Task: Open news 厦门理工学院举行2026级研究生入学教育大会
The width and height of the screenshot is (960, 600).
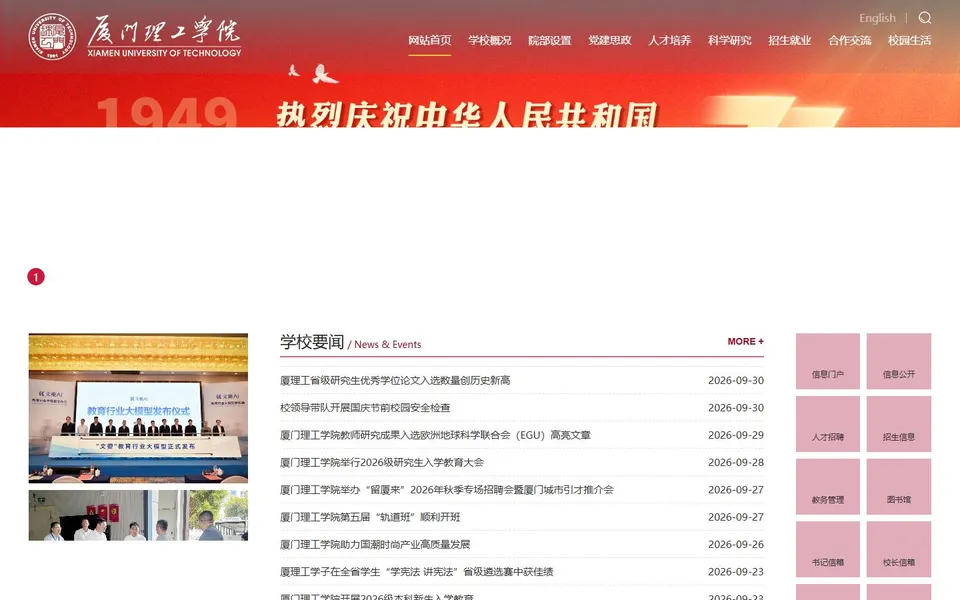Action: click(x=381, y=463)
